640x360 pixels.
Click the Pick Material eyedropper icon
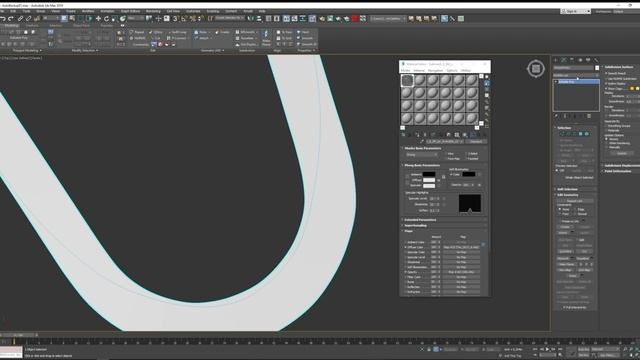click(x=422, y=142)
